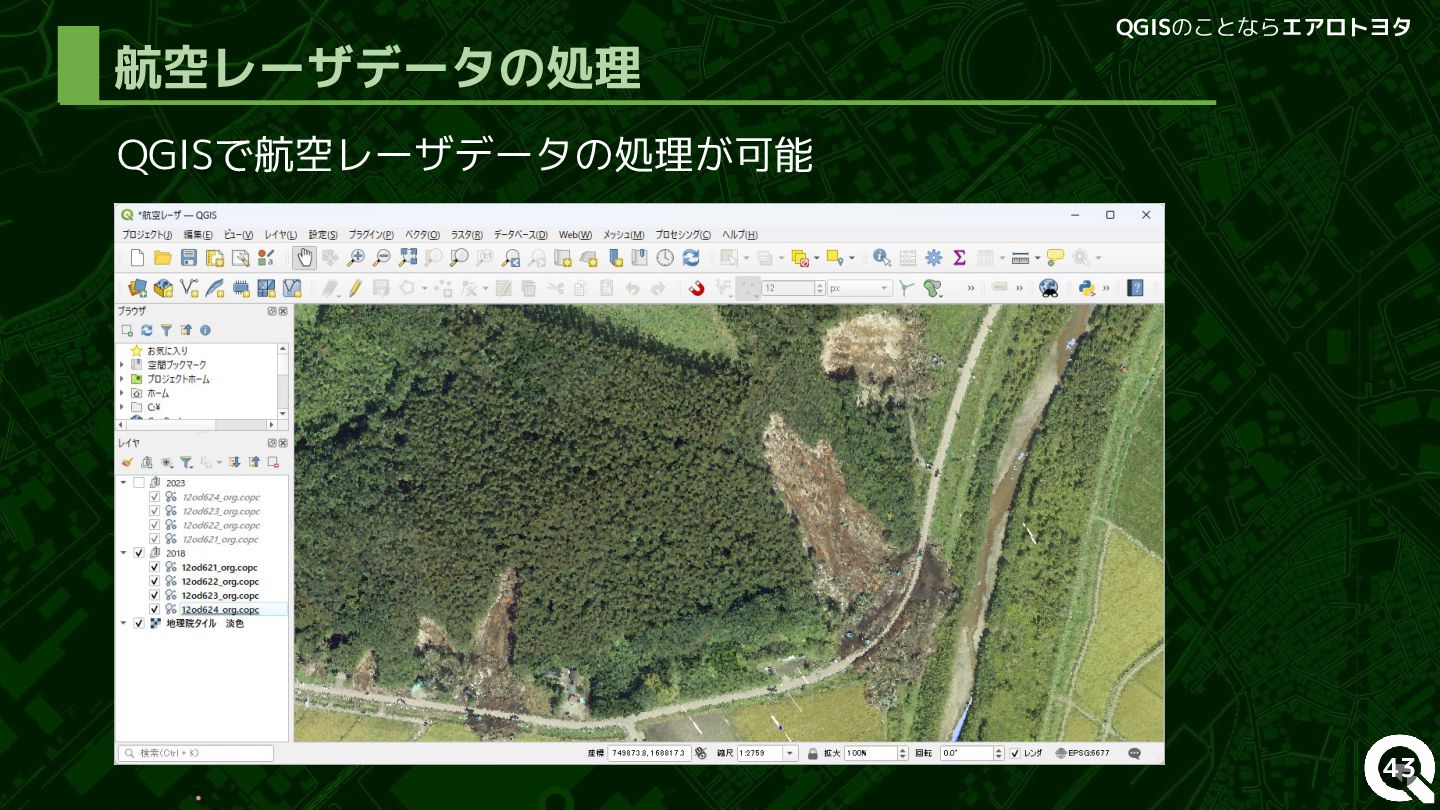Open the measure tool dropdown arrow

(1037, 258)
